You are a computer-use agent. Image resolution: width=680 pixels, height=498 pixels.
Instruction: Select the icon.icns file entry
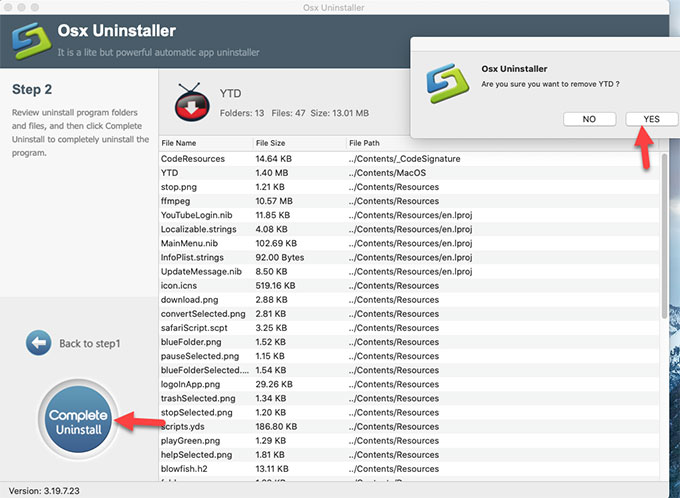click(182, 285)
